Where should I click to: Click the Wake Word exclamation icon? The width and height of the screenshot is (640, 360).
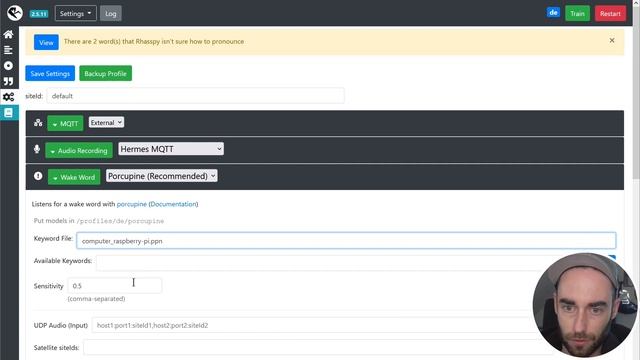click(x=38, y=176)
